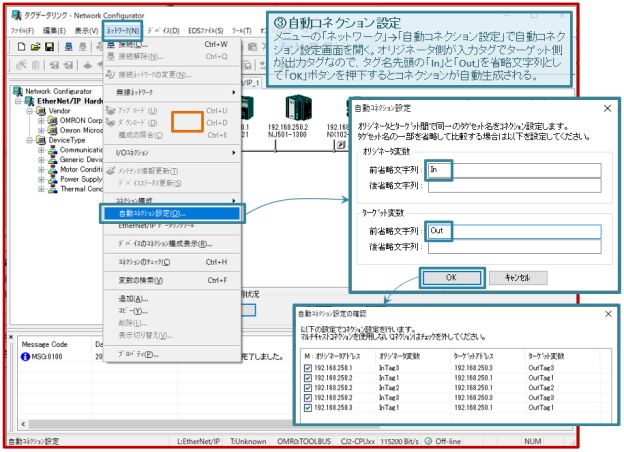Click the Communications device type icon
Screen dimensions: 624x452
tap(53, 150)
